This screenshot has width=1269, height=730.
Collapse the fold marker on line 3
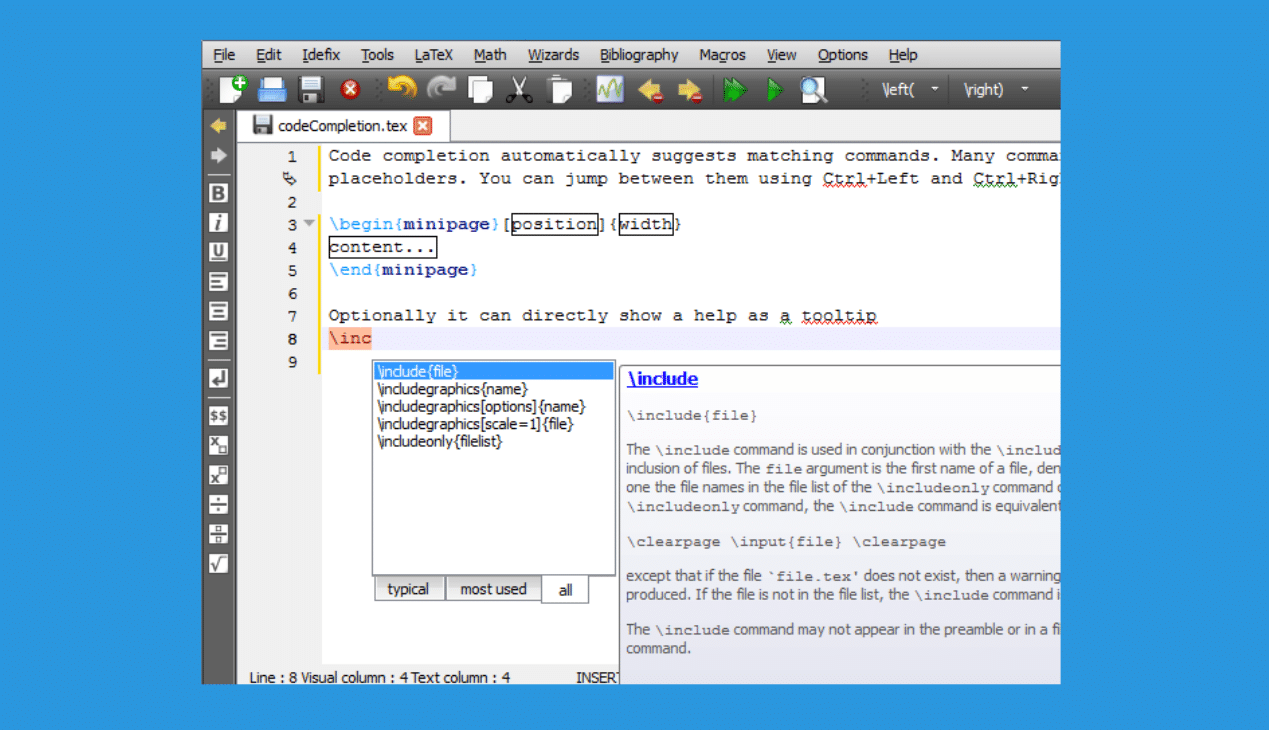309,224
